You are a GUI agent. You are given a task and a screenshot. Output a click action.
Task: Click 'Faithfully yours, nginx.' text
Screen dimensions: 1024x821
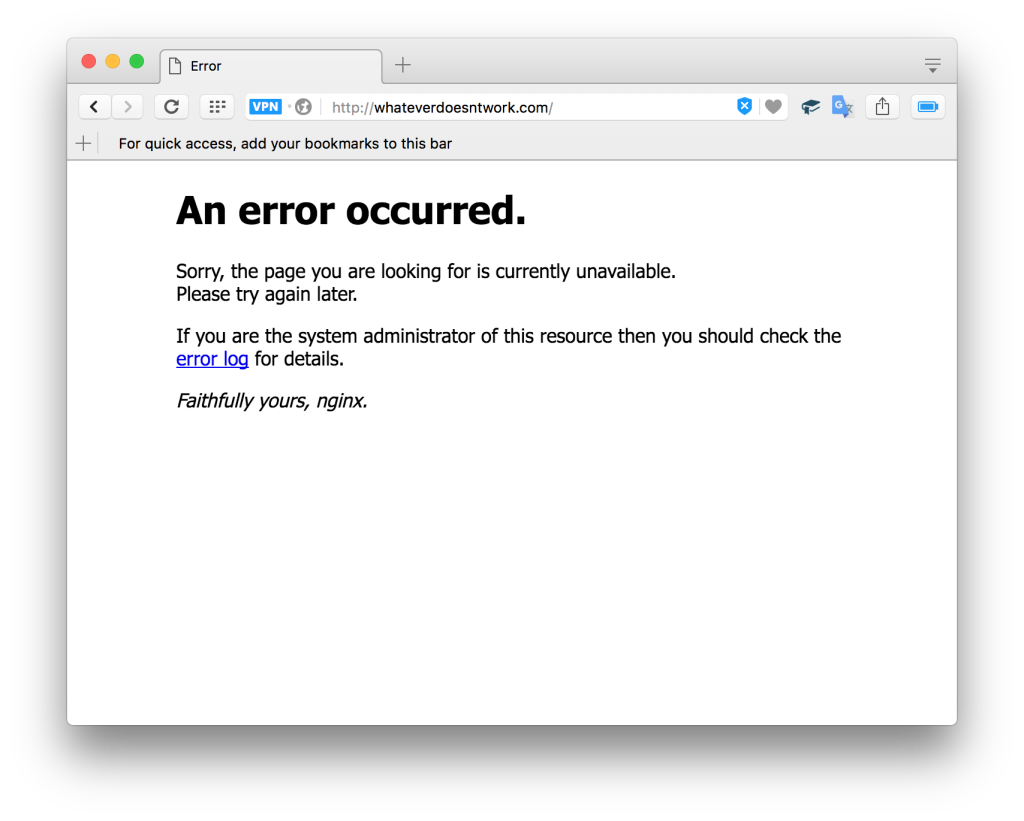(x=272, y=400)
